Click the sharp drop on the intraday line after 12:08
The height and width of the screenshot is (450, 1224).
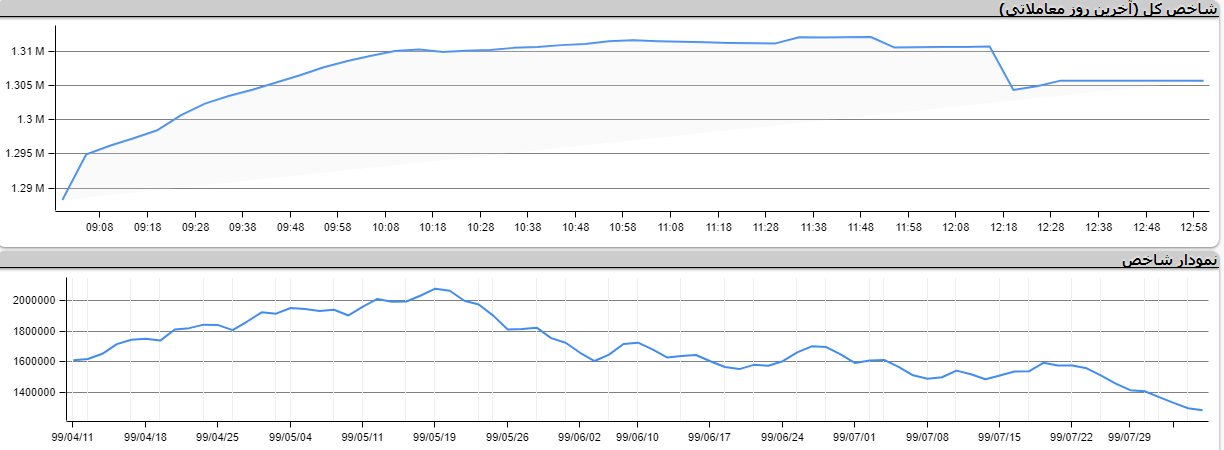[1002, 68]
